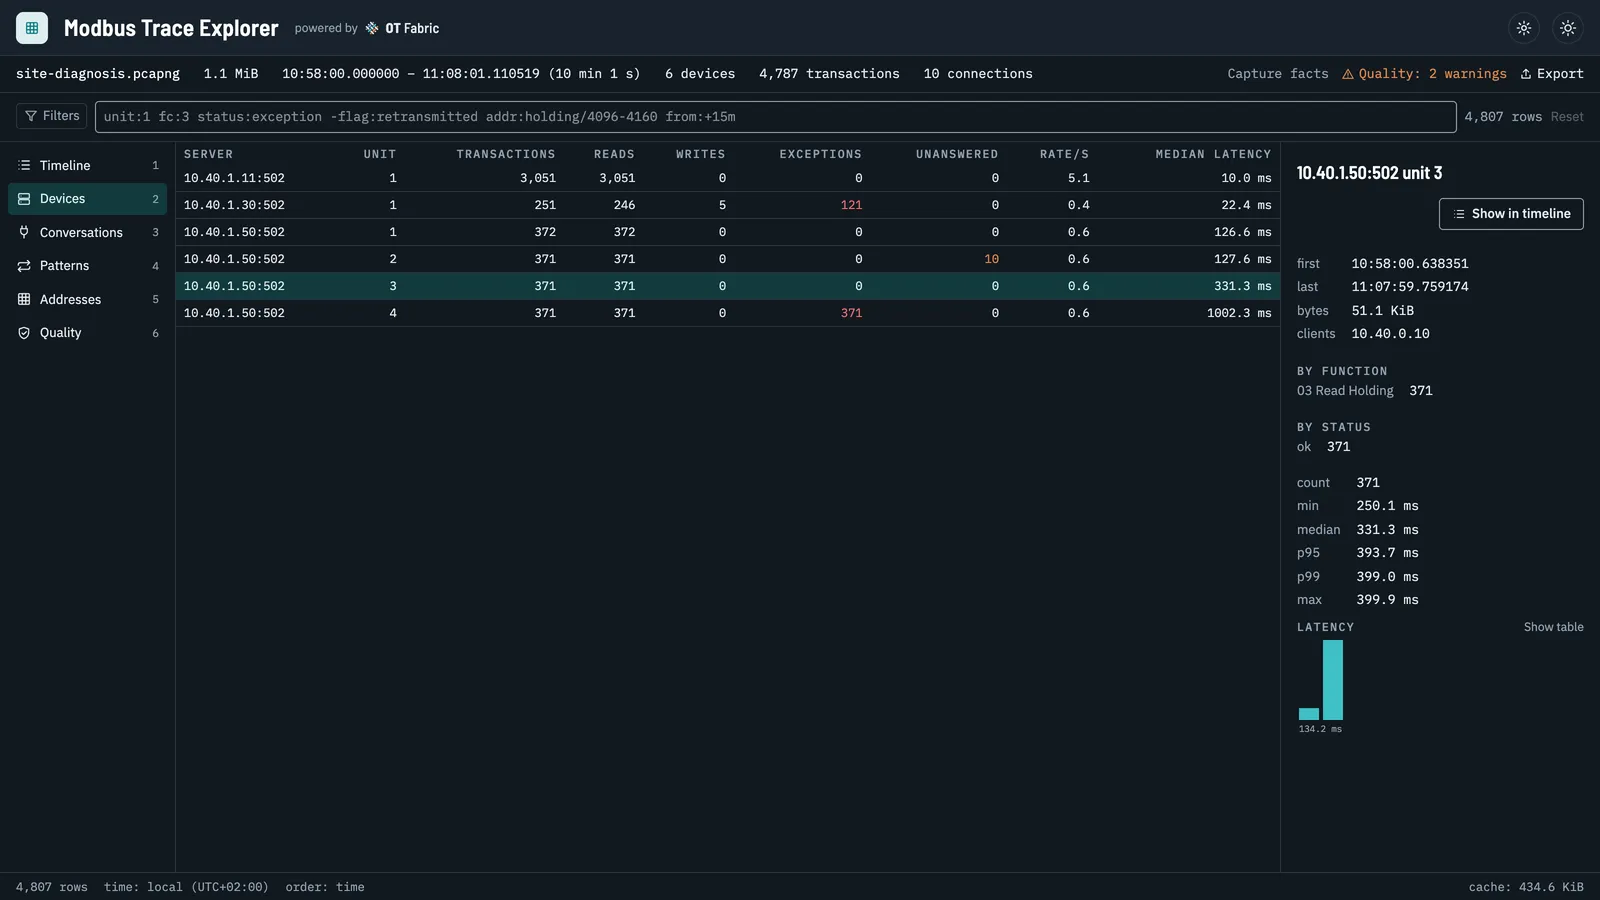Go to the Quality tab in sidebar
Image resolution: width=1600 pixels, height=900 pixels.
coord(87,333)
